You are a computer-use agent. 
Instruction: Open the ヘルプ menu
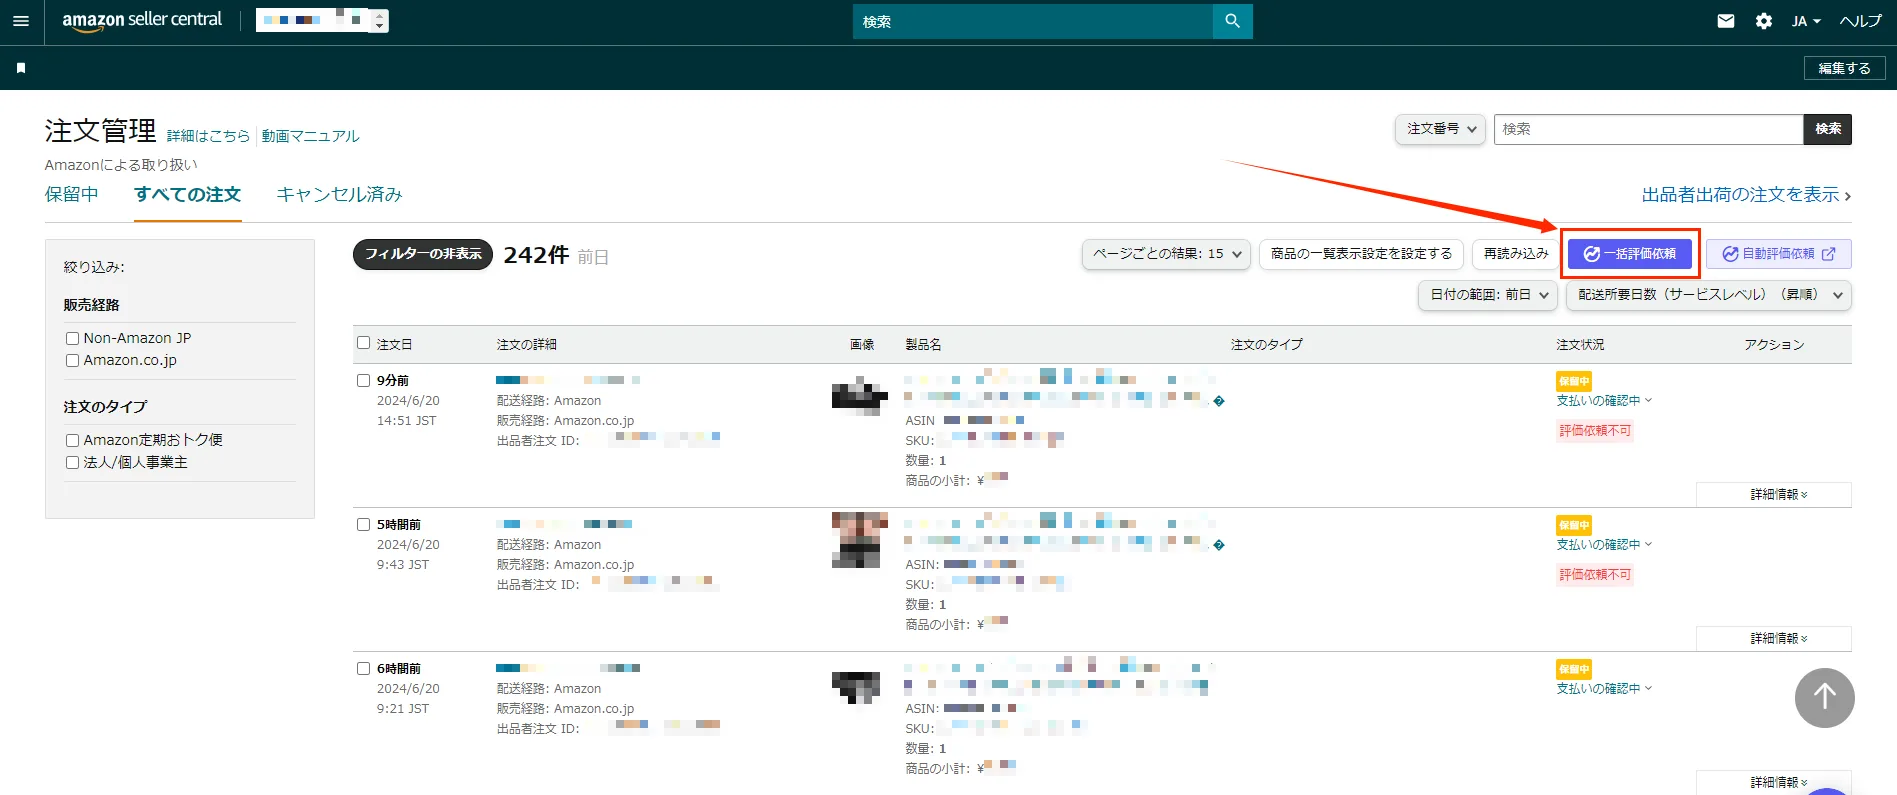pos(1860,21)
